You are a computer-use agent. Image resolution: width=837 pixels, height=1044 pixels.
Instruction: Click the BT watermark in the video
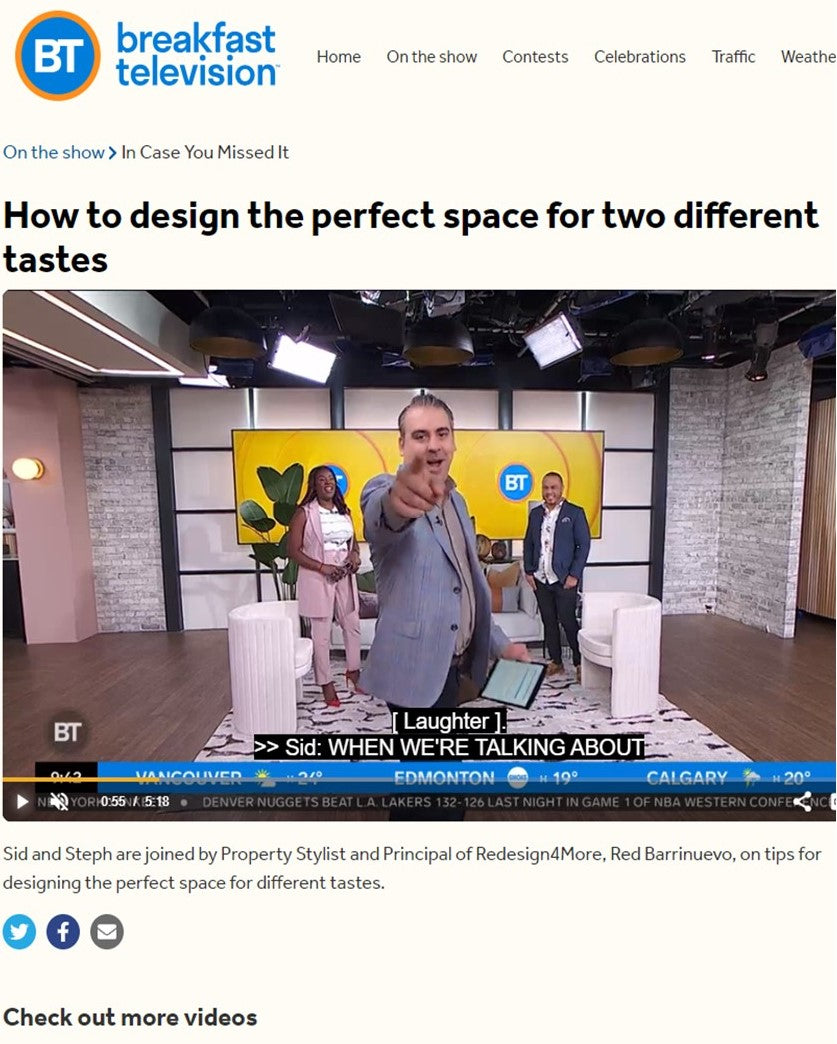(x=67, y=732)
